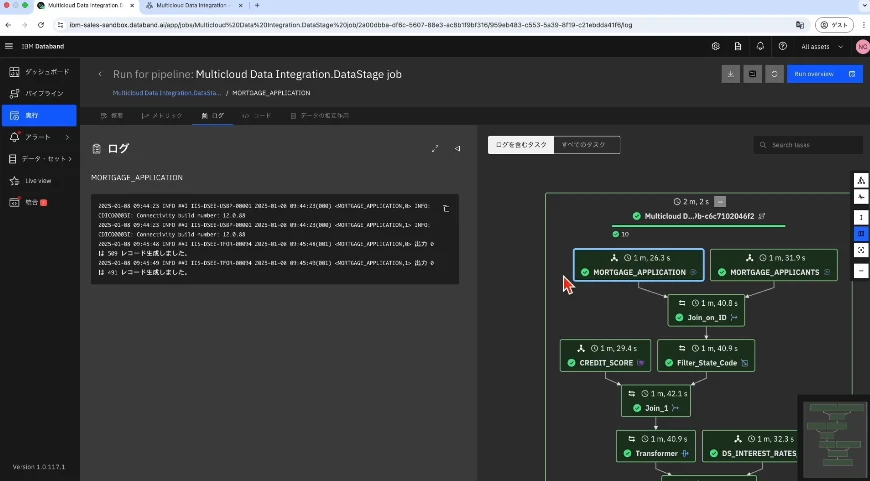Click the MORTGAGE_APPLICATION heading above log box

pos(137,178)
